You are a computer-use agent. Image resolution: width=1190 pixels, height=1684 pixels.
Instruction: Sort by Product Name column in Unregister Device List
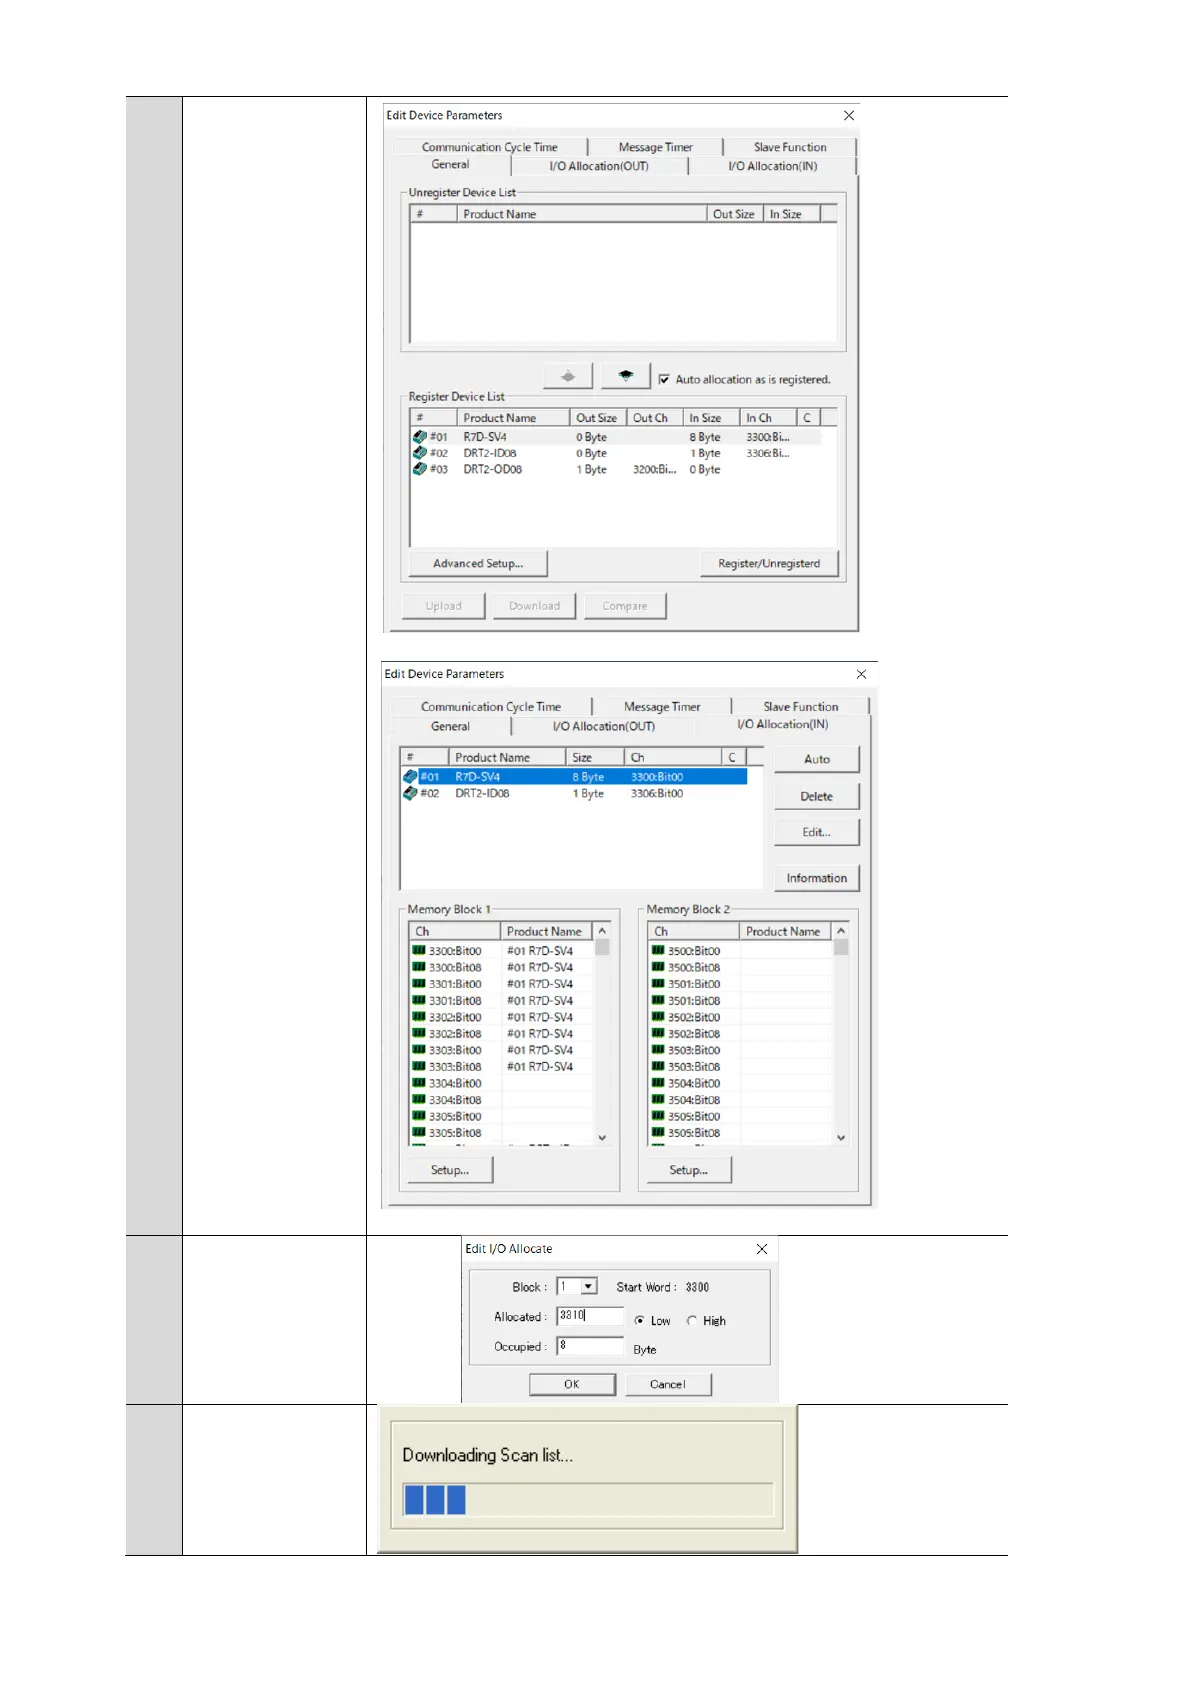pyautogui.click(x=581, y=214)
